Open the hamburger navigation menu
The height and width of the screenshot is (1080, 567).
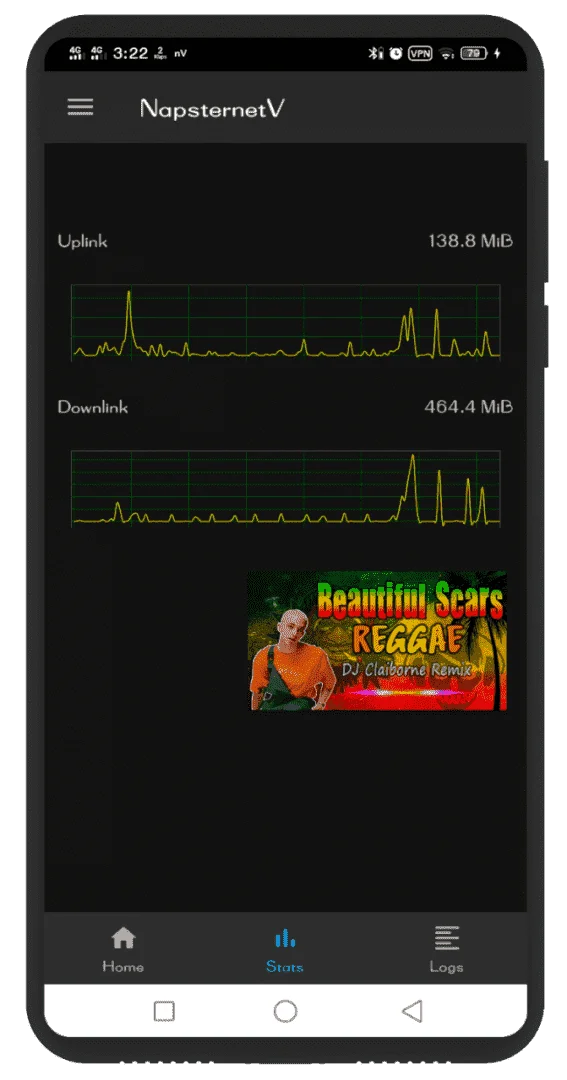(x=80, y=106)
